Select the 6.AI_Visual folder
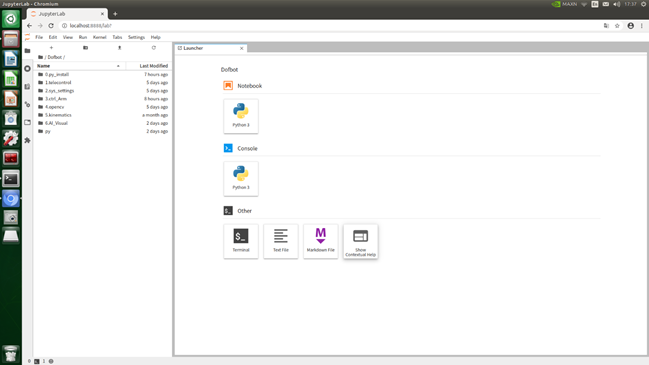This screenshot has width=649, height=365. [x=102, y=123]
